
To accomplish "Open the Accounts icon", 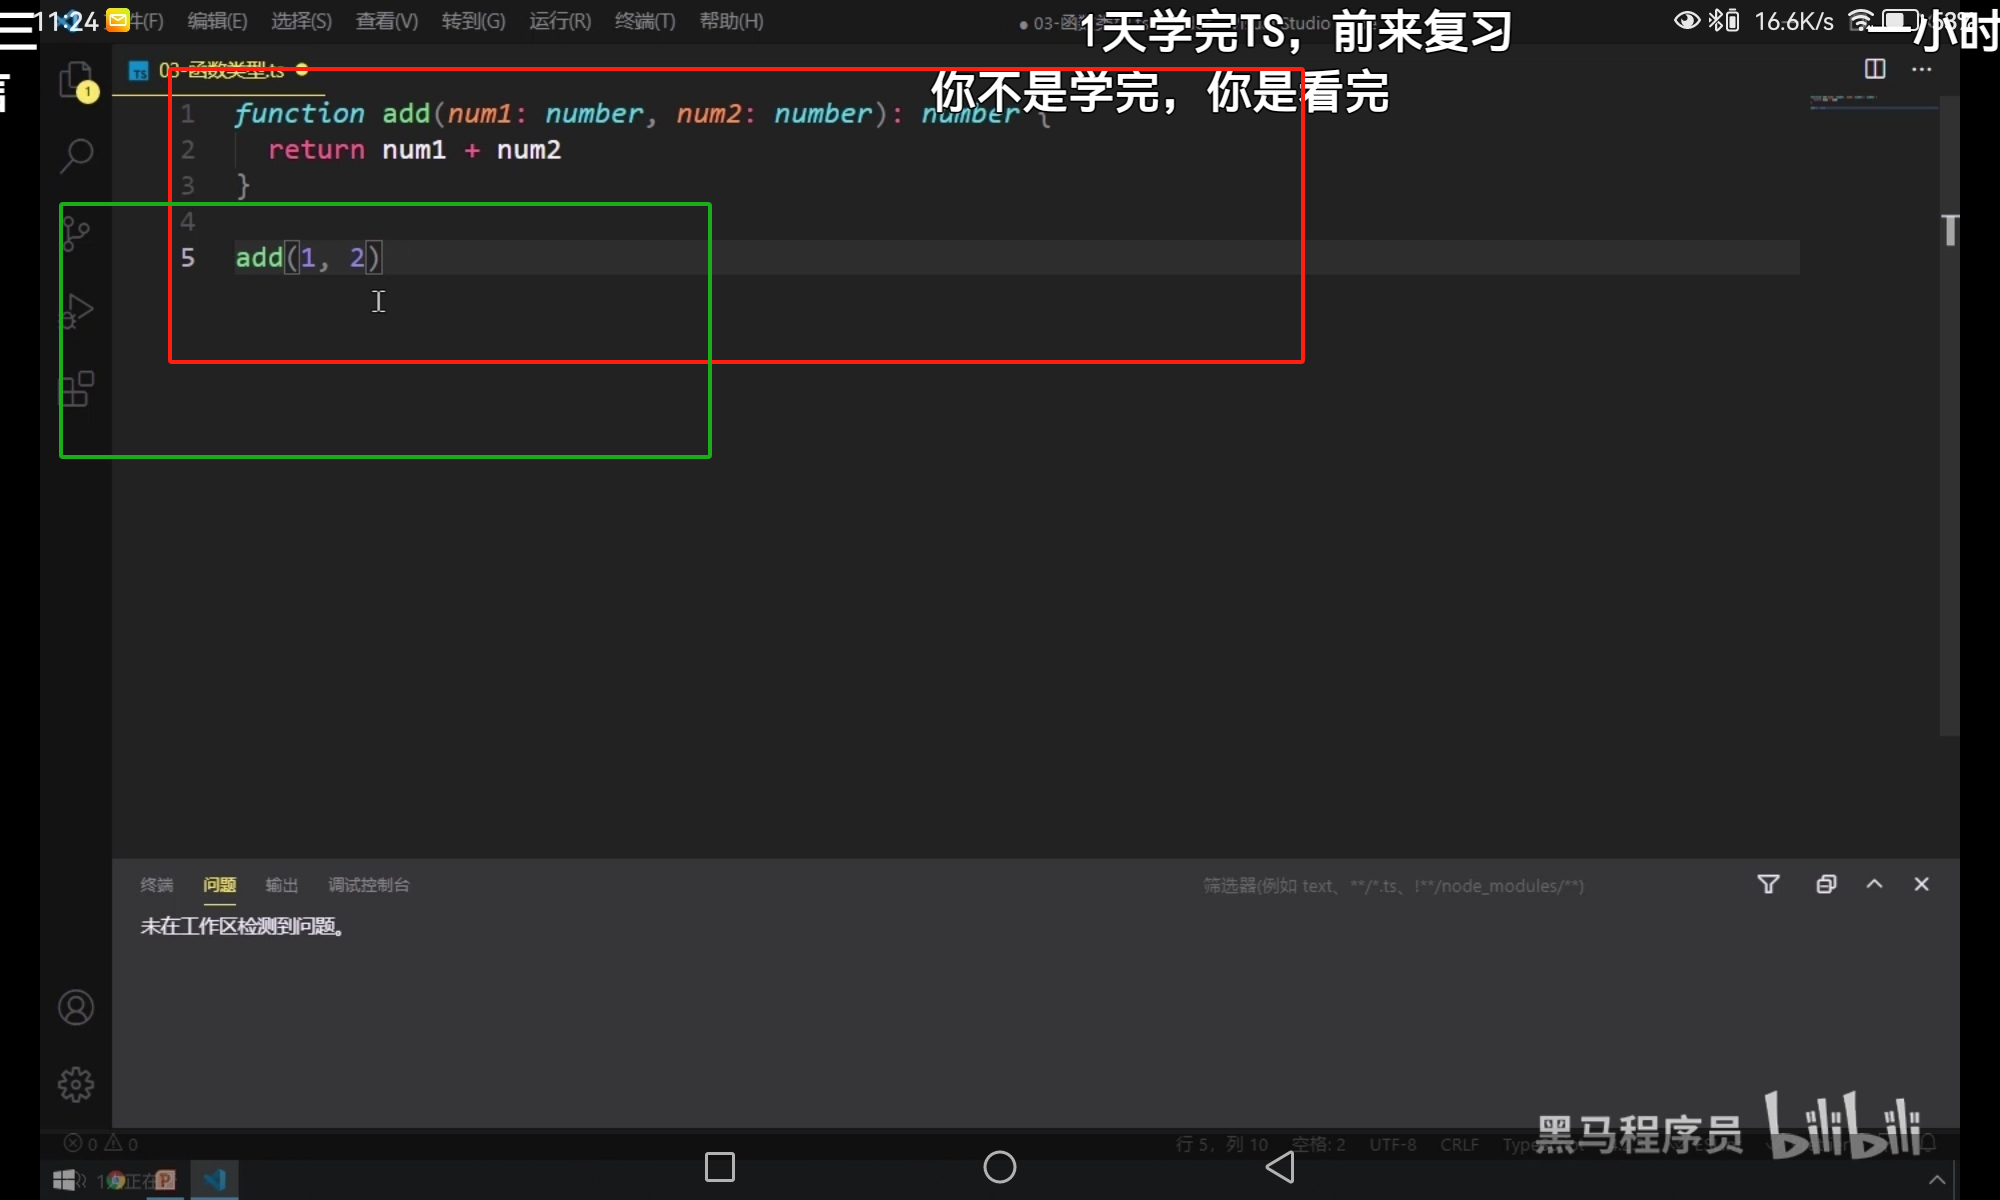I will (x=76, y=1007).
